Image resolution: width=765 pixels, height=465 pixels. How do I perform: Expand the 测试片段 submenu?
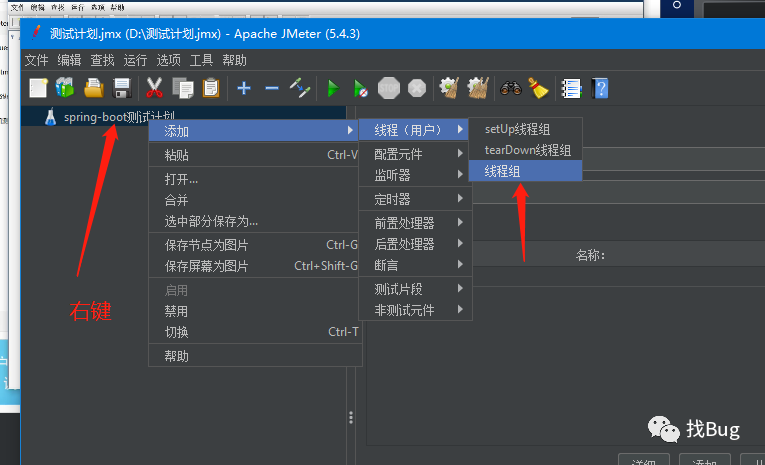click(415, 289)
